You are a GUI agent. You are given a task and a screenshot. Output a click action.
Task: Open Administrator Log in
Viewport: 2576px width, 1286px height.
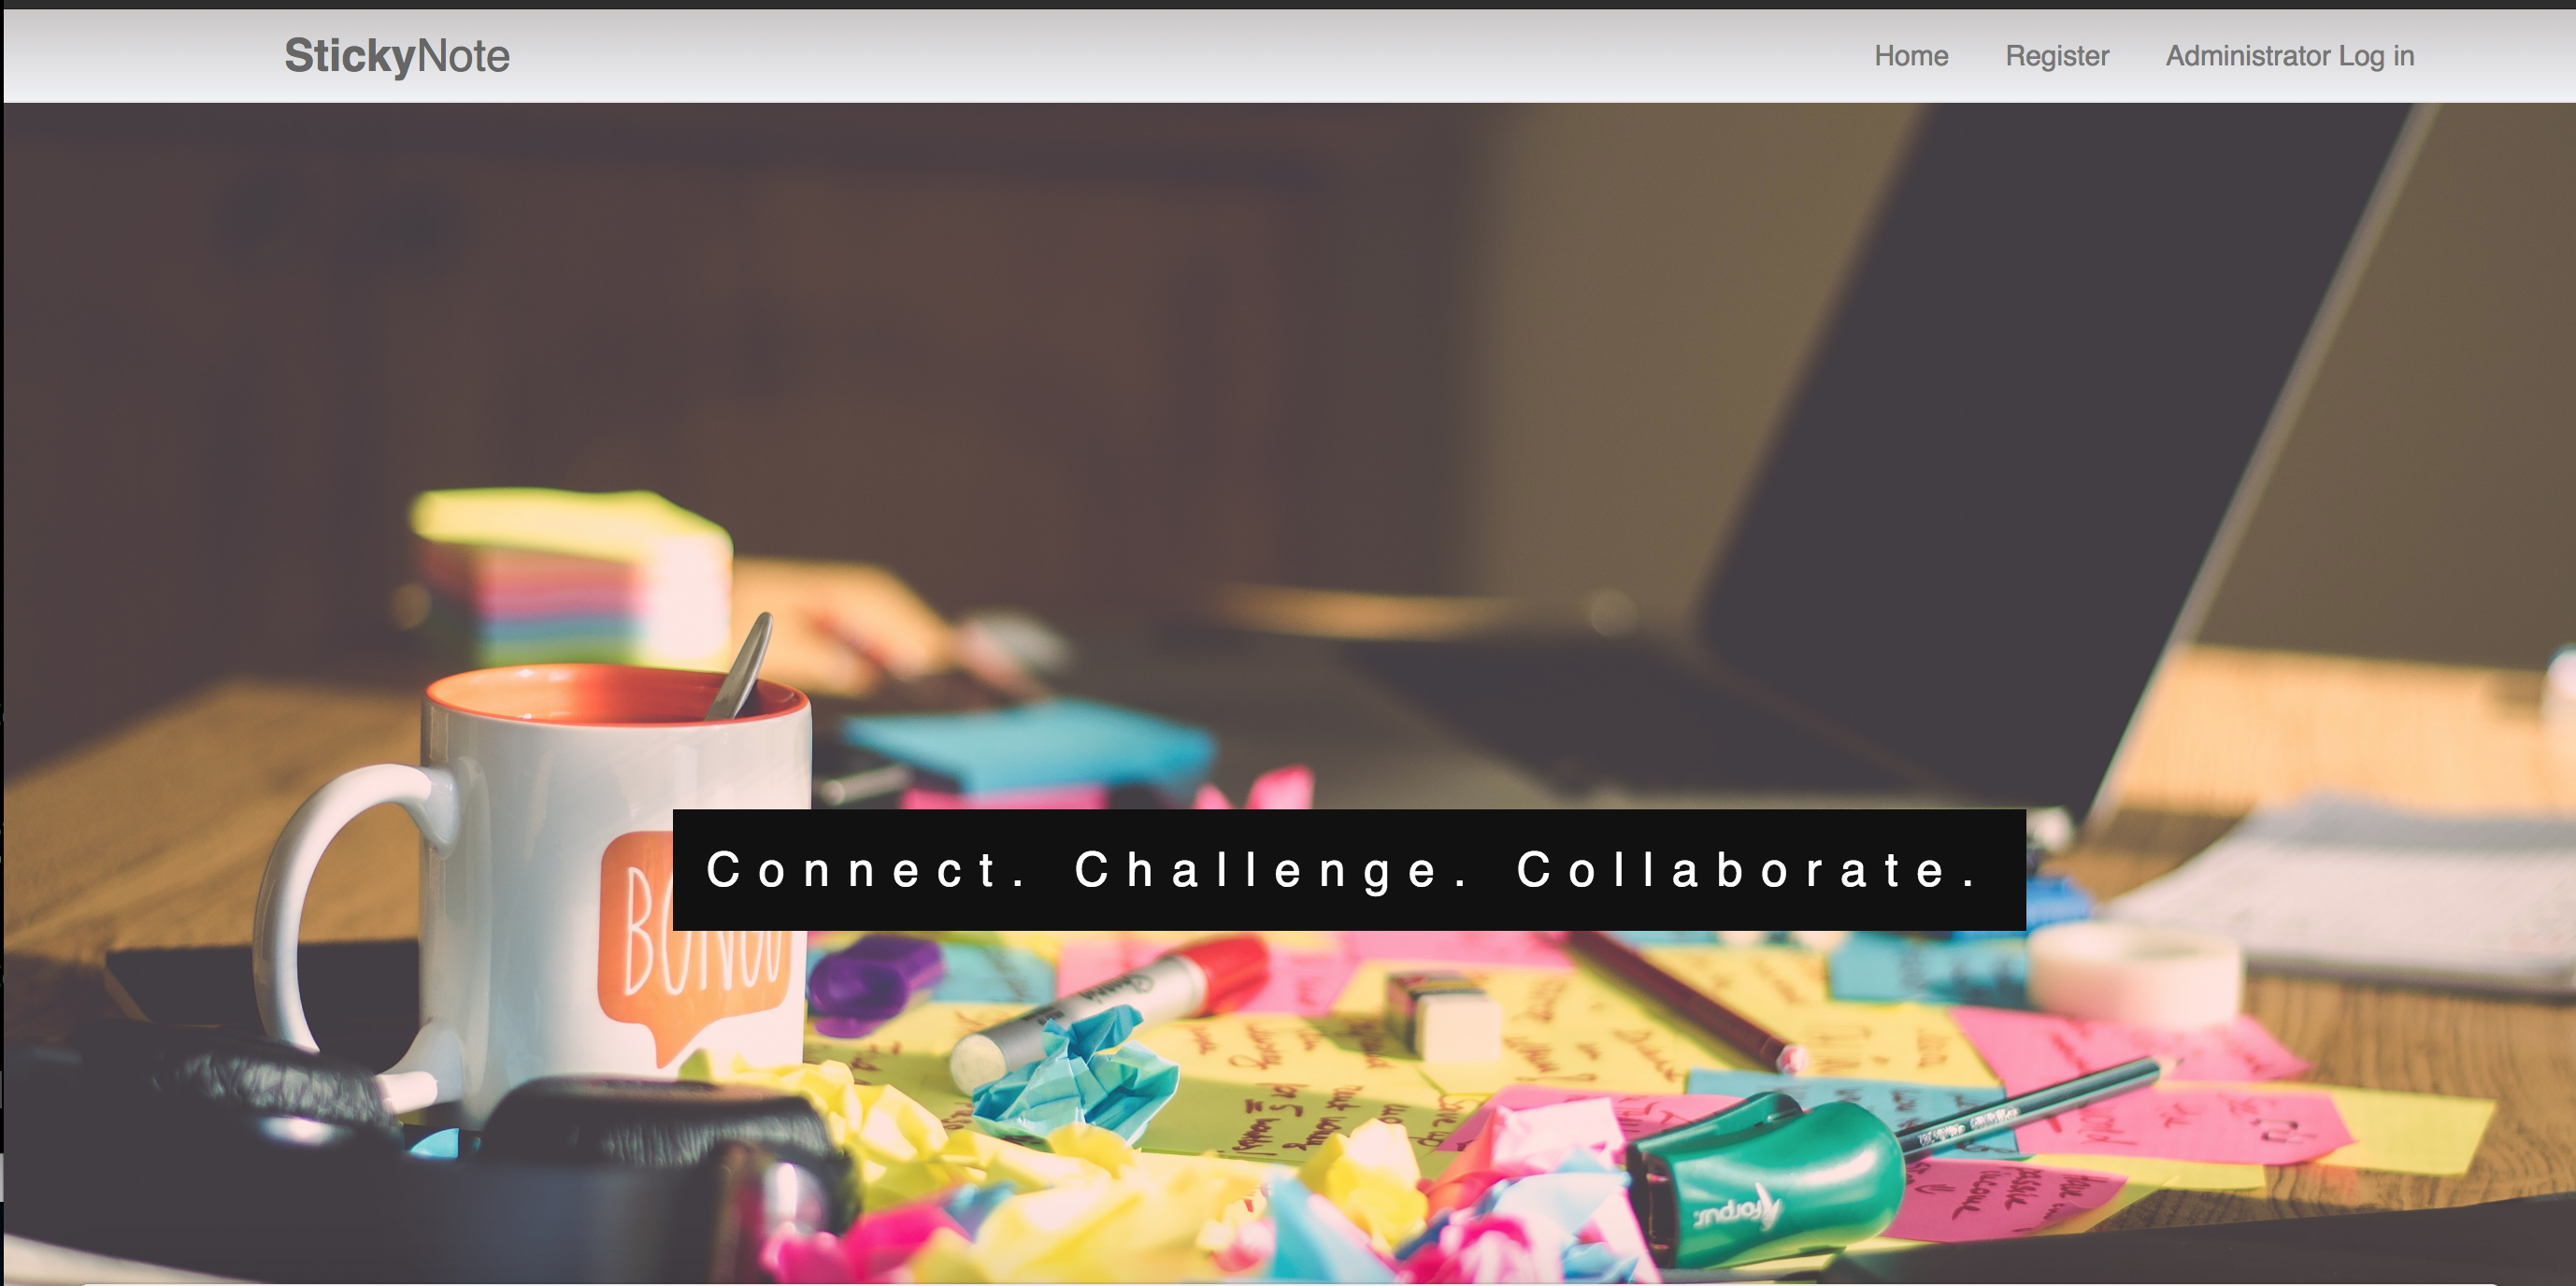pyautogui.click(x=2290, y=56)
